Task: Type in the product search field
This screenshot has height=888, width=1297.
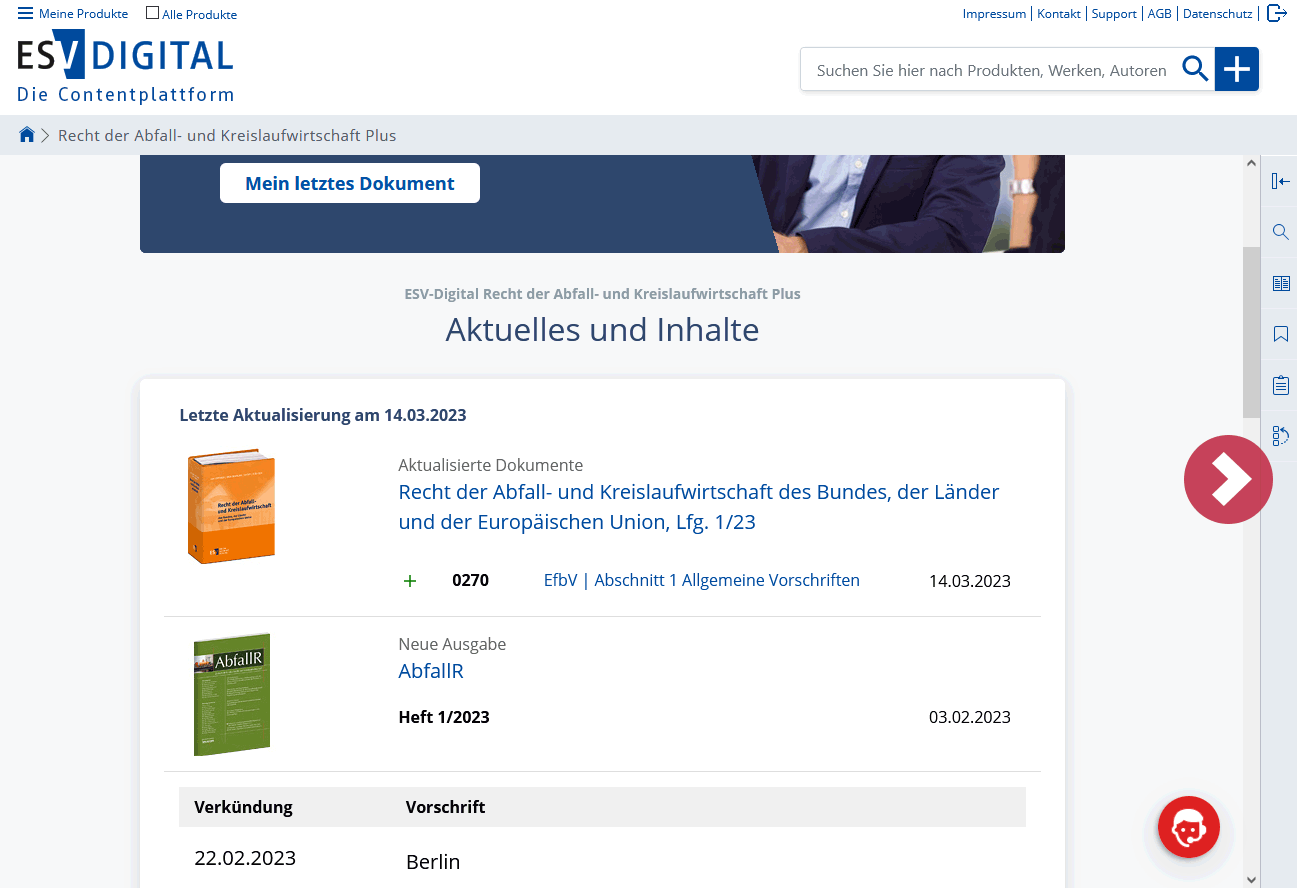Action: (990, 70)
